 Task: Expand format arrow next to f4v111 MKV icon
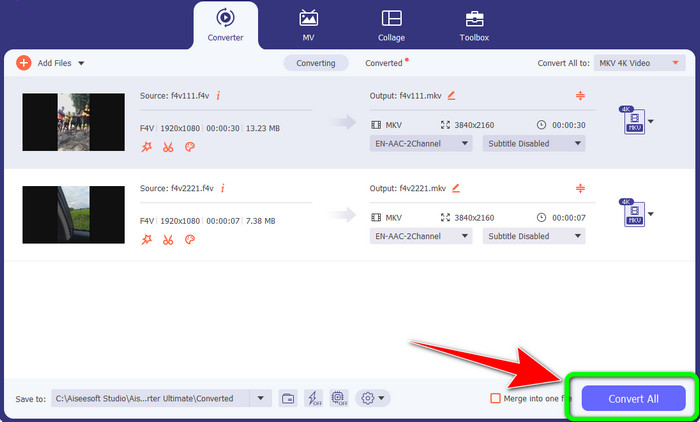(651, 121)
